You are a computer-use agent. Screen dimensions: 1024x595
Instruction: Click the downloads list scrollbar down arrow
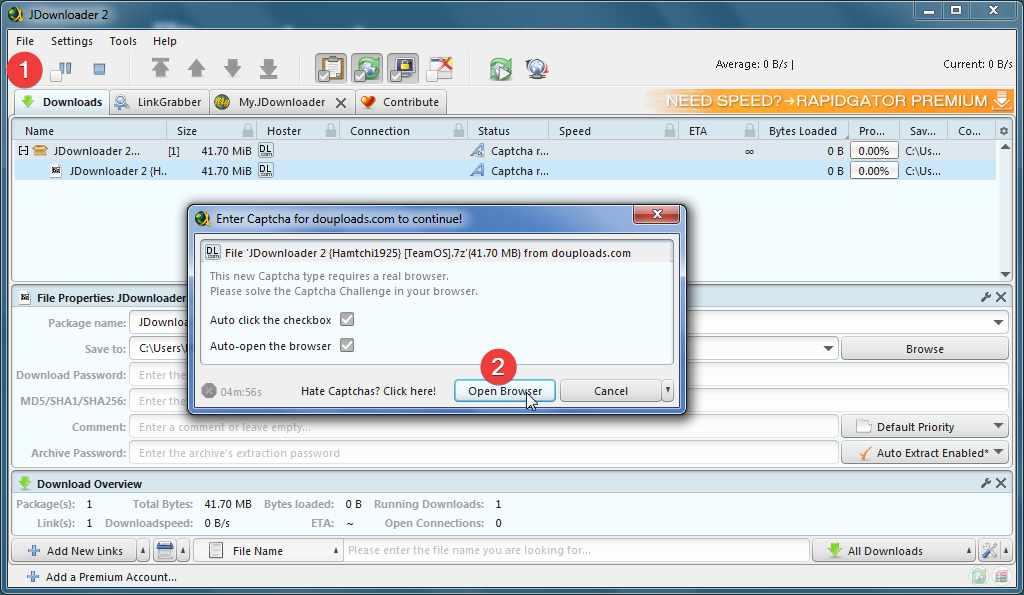1005,274
